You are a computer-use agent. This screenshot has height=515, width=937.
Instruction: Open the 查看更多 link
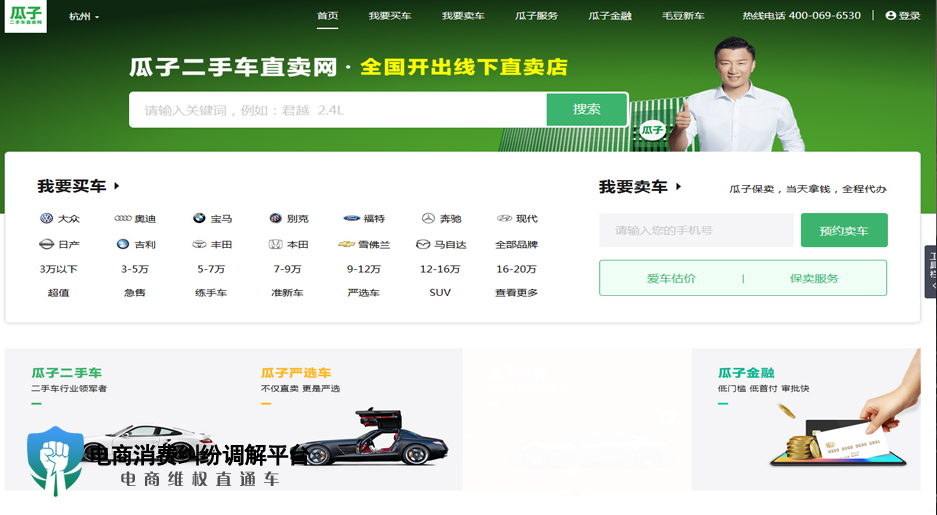tap(516, 293)
